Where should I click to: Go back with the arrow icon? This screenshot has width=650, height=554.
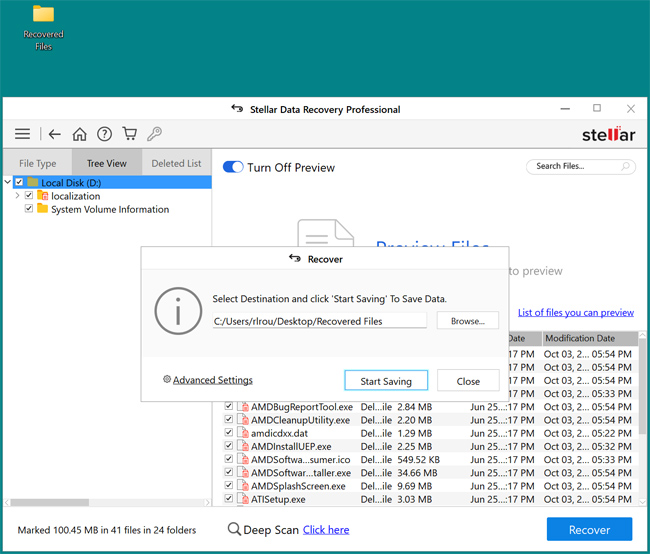55,134
